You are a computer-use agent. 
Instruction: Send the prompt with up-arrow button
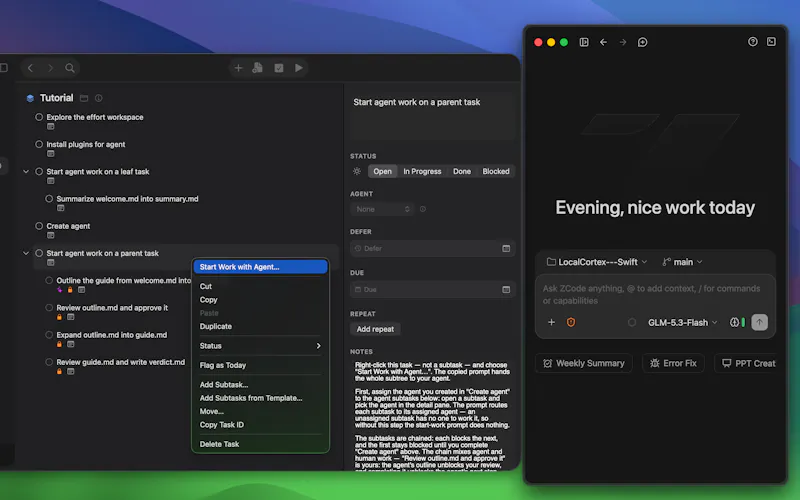(760, 322)
